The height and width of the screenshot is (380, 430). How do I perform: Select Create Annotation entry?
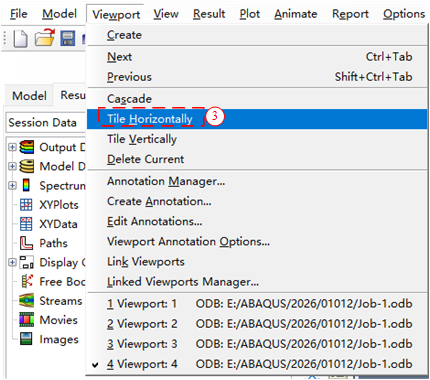coord(257,201)
